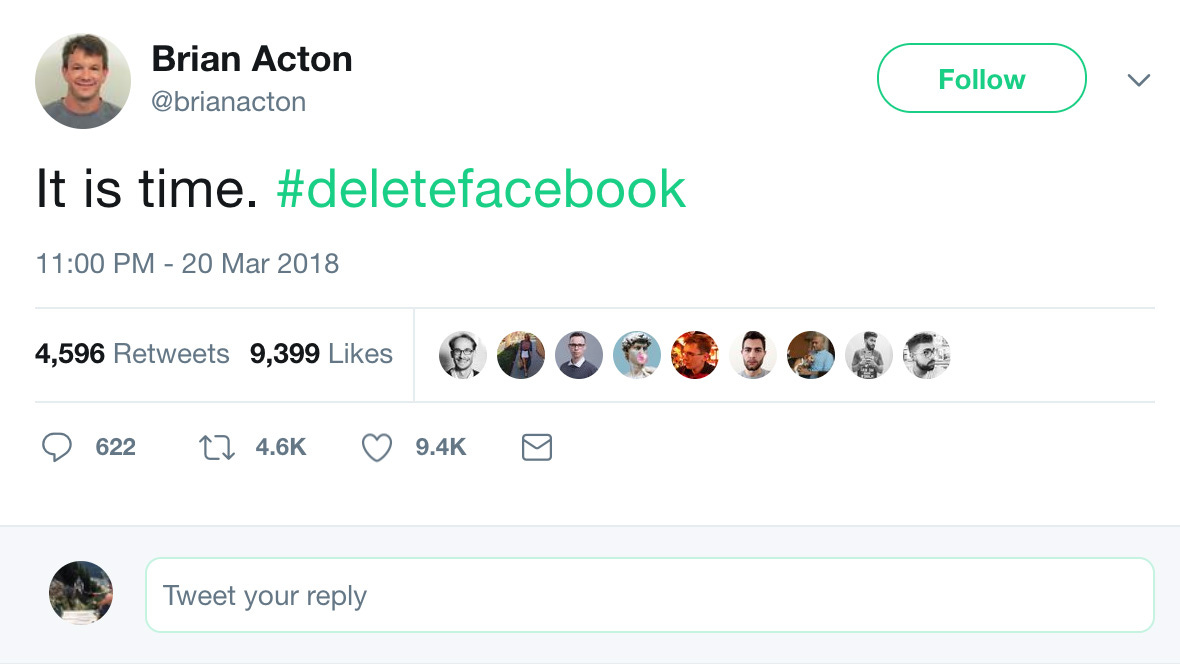The image size is (1180, 664).
Task: Click the last bearded liker avatar
Action: [x=926, y=355]
